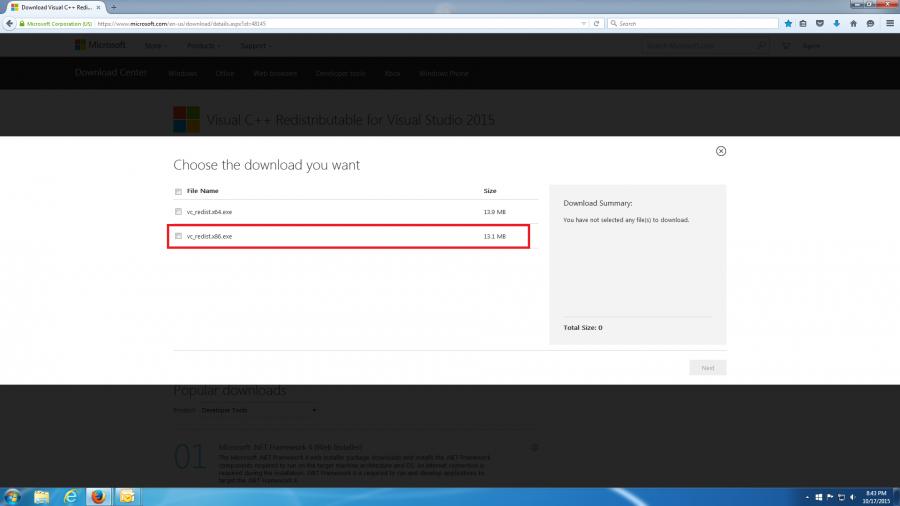This screenshot has width=900, height=506.
Task: Tick the vc_redist.x64.exe checkbox
Action: (x=179, y=212)
